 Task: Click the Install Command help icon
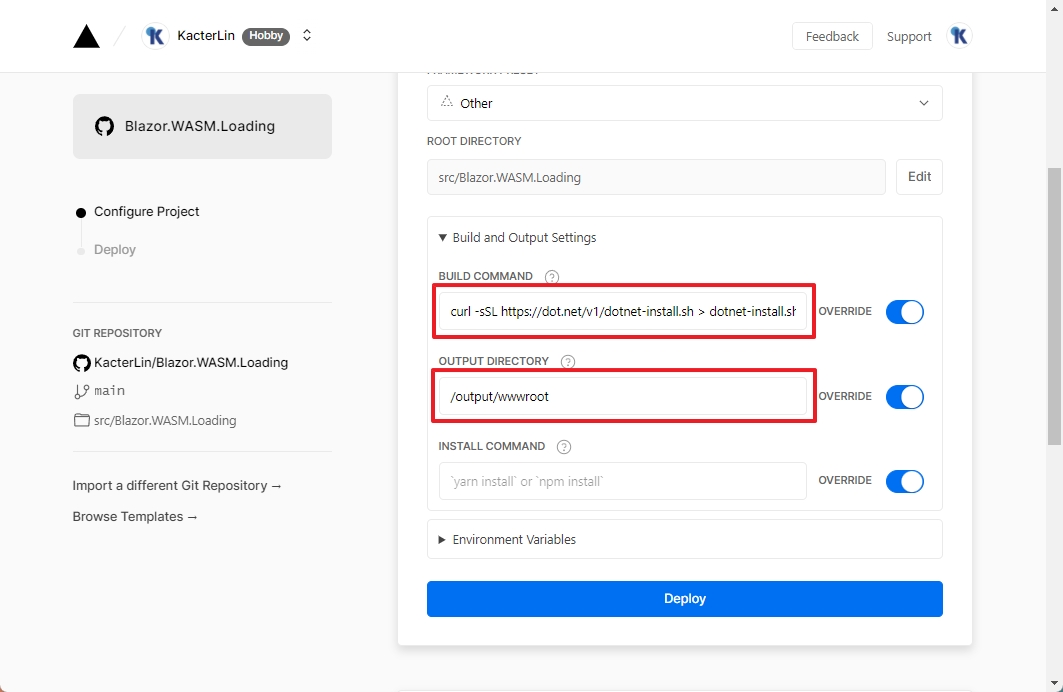pyautogui.click(x=564, y=447)
